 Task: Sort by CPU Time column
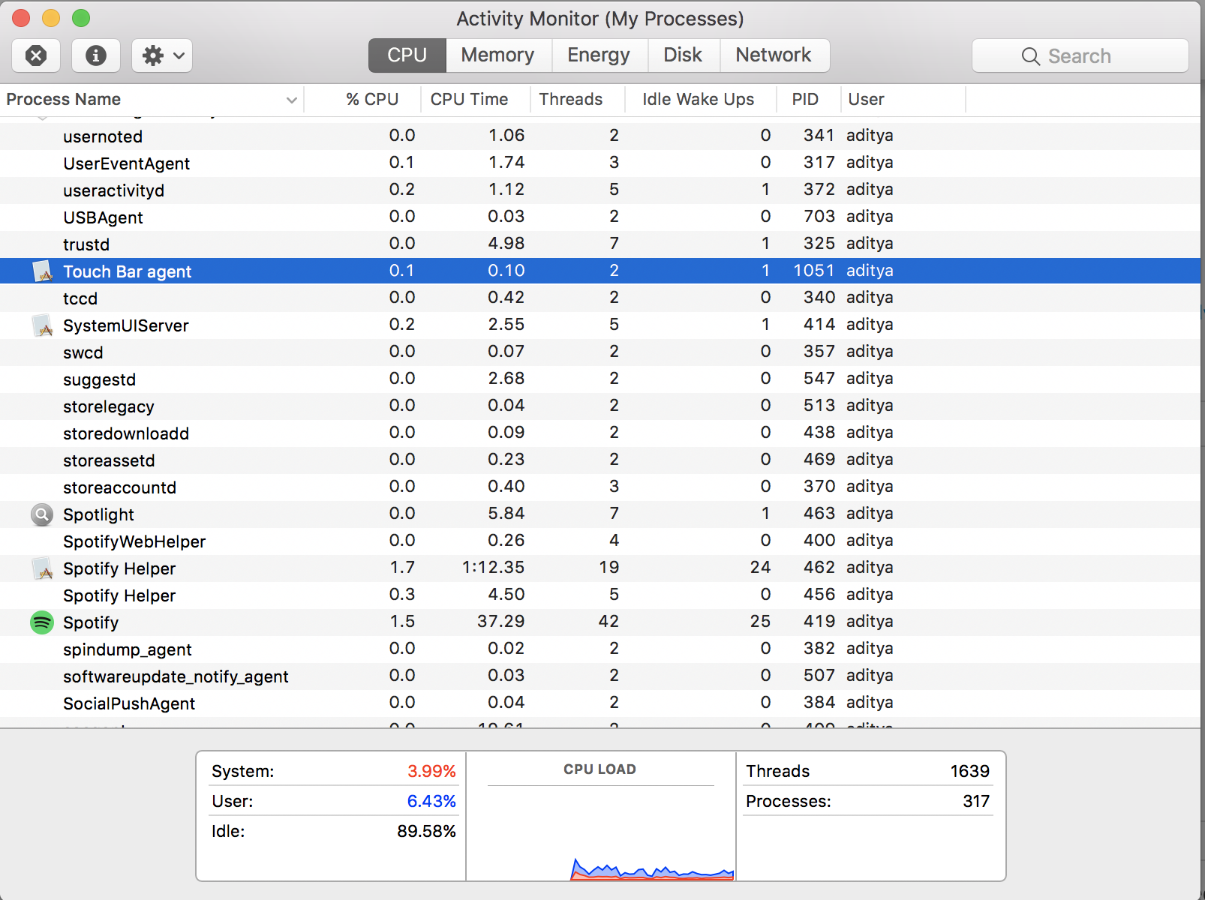pyautogui.click(x=469, y=99)
